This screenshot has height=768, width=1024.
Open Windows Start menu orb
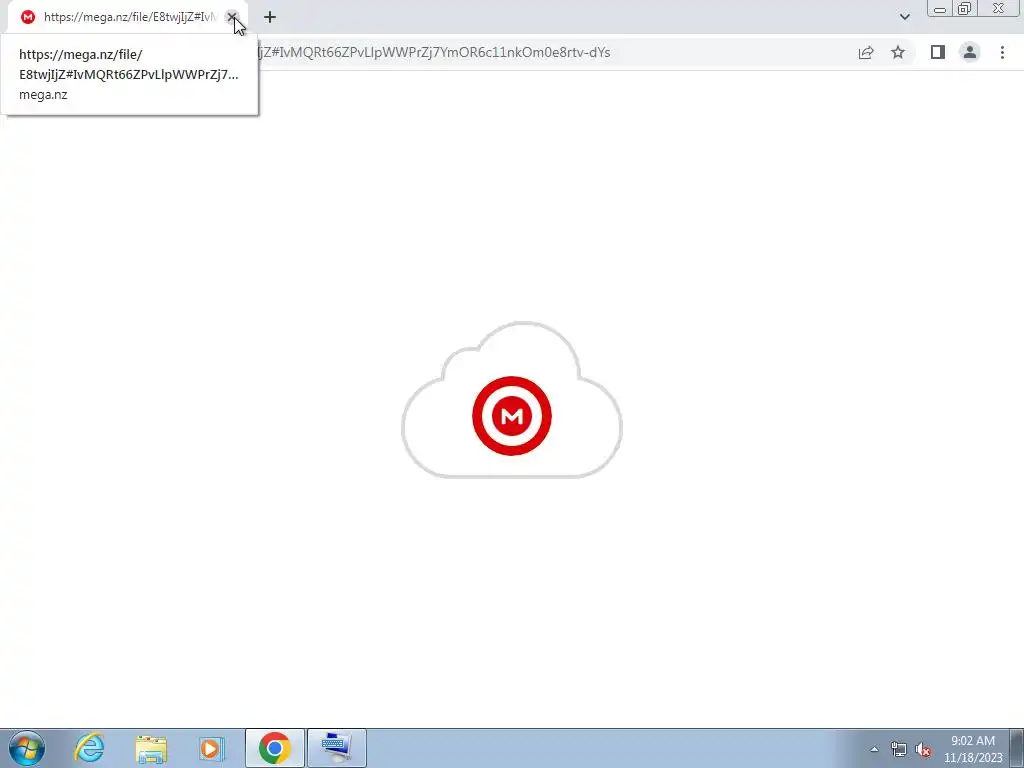click(x=27, y=748)
